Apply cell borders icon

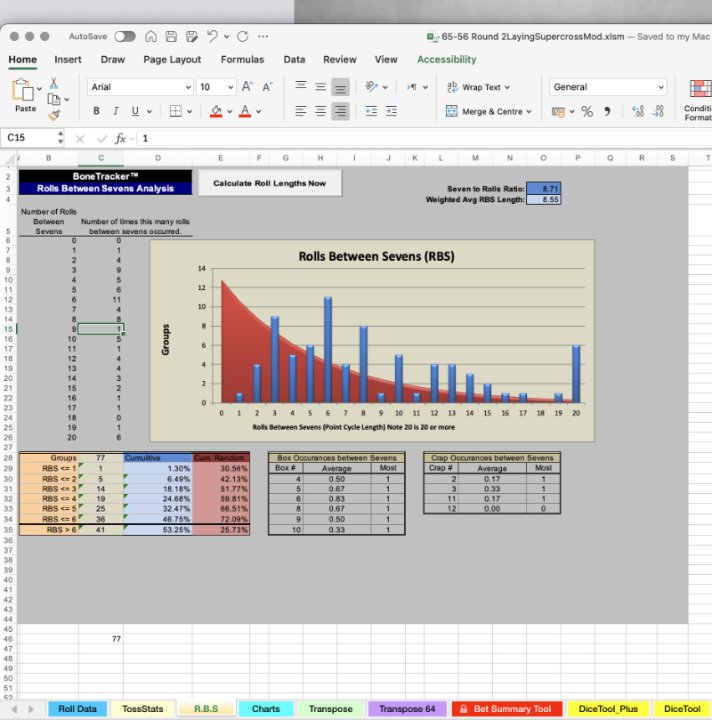click(175, 111)
